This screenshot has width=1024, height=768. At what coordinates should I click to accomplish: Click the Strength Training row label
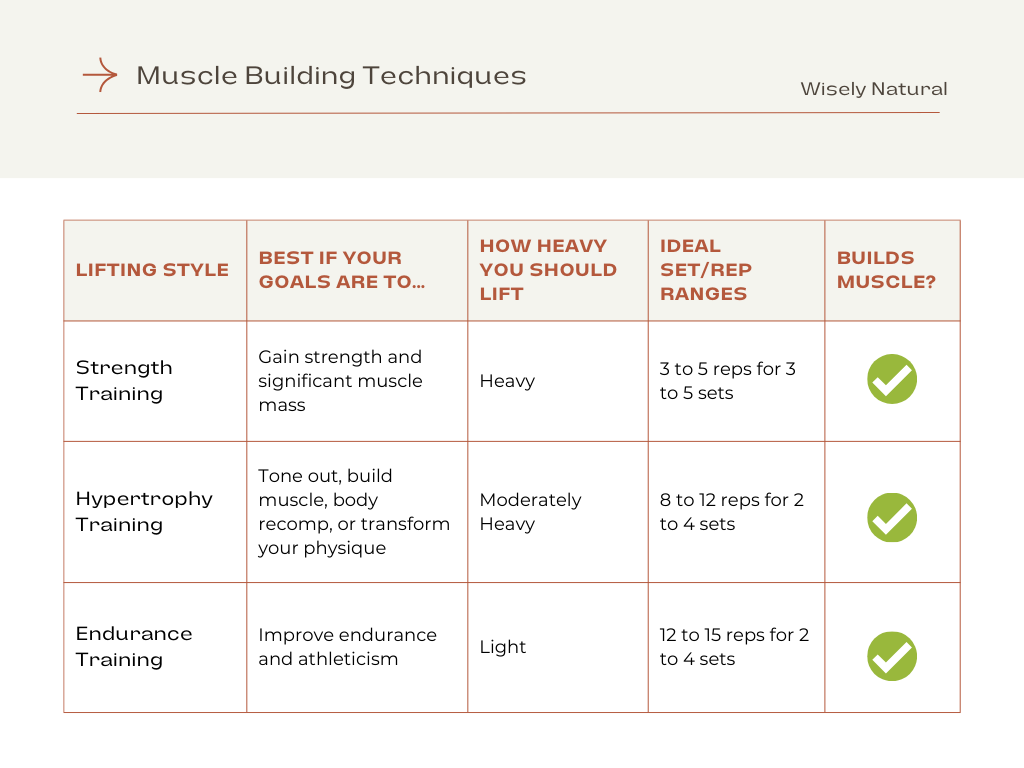(x=124, y=381)
